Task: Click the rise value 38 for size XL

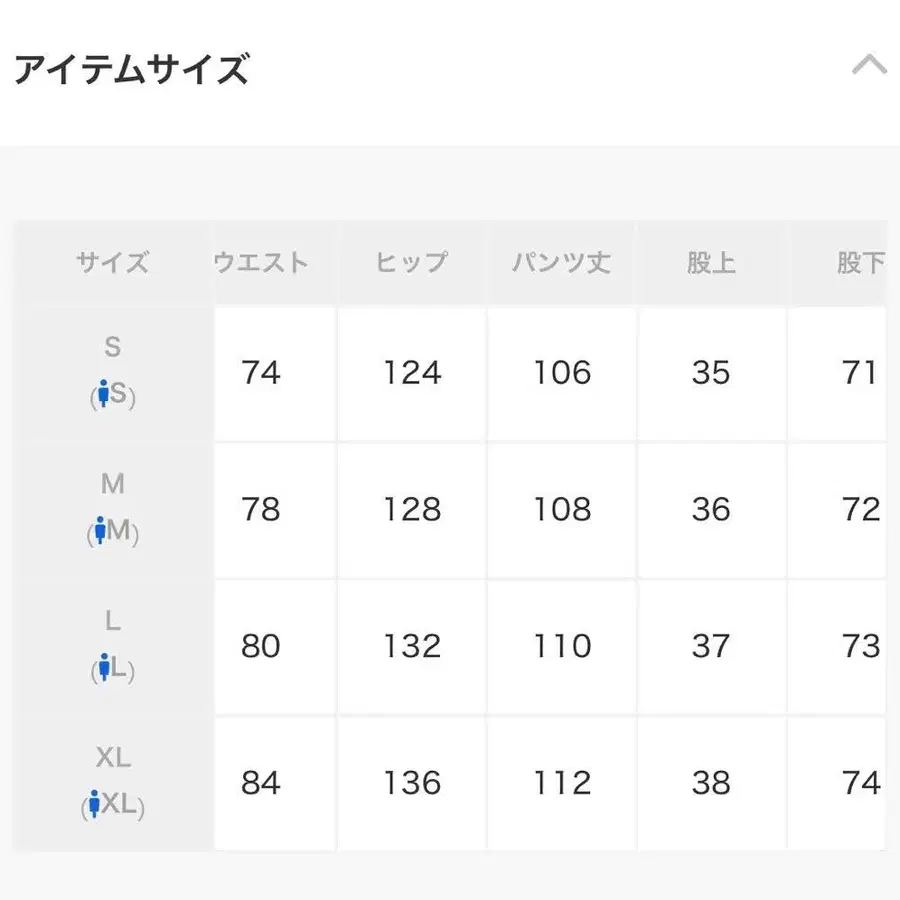Action: (x=711, y=784)
